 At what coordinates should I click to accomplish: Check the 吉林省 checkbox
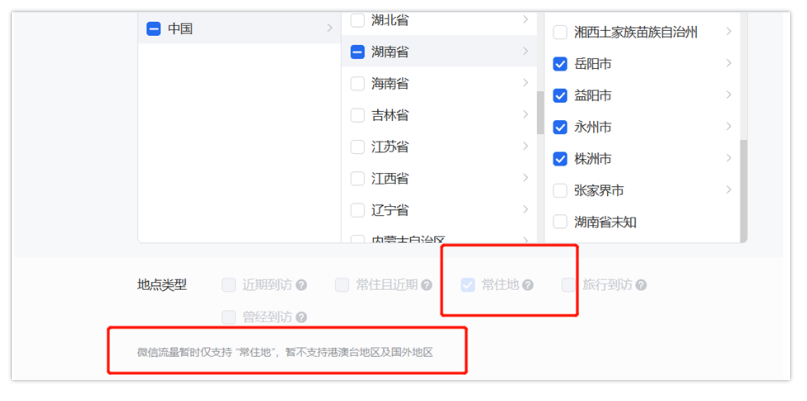click(x=358, y=115)
